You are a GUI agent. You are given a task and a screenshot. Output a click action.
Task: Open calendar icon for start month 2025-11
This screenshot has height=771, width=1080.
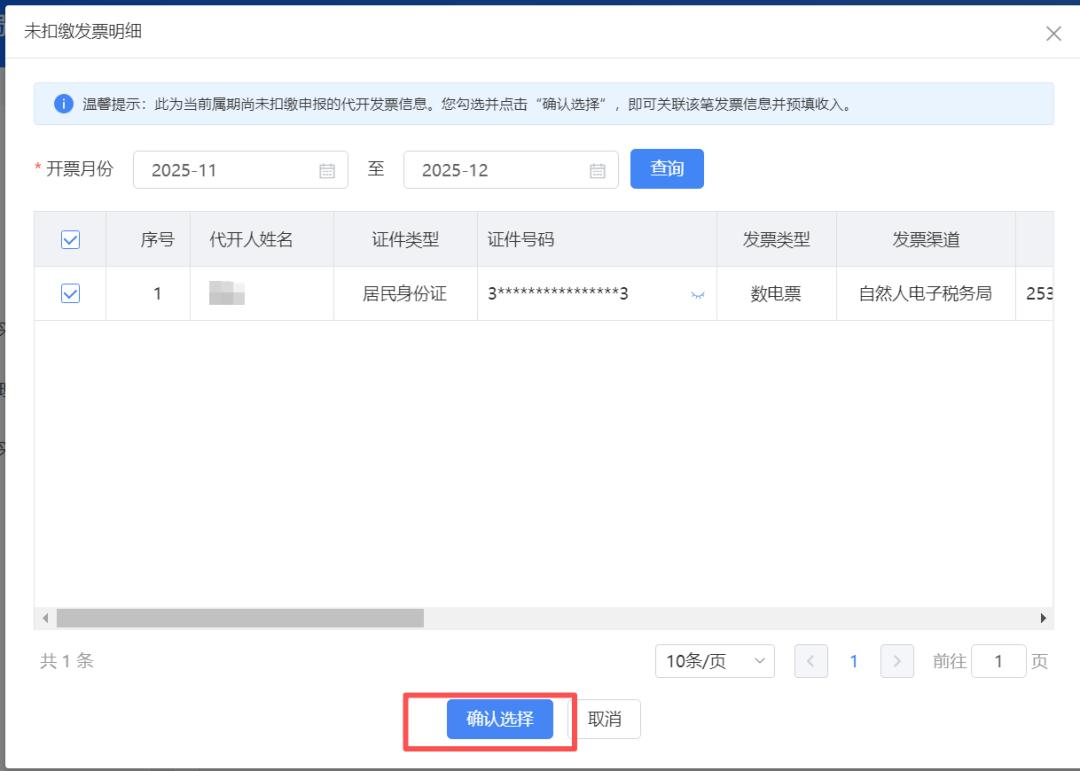pos(327,170)
